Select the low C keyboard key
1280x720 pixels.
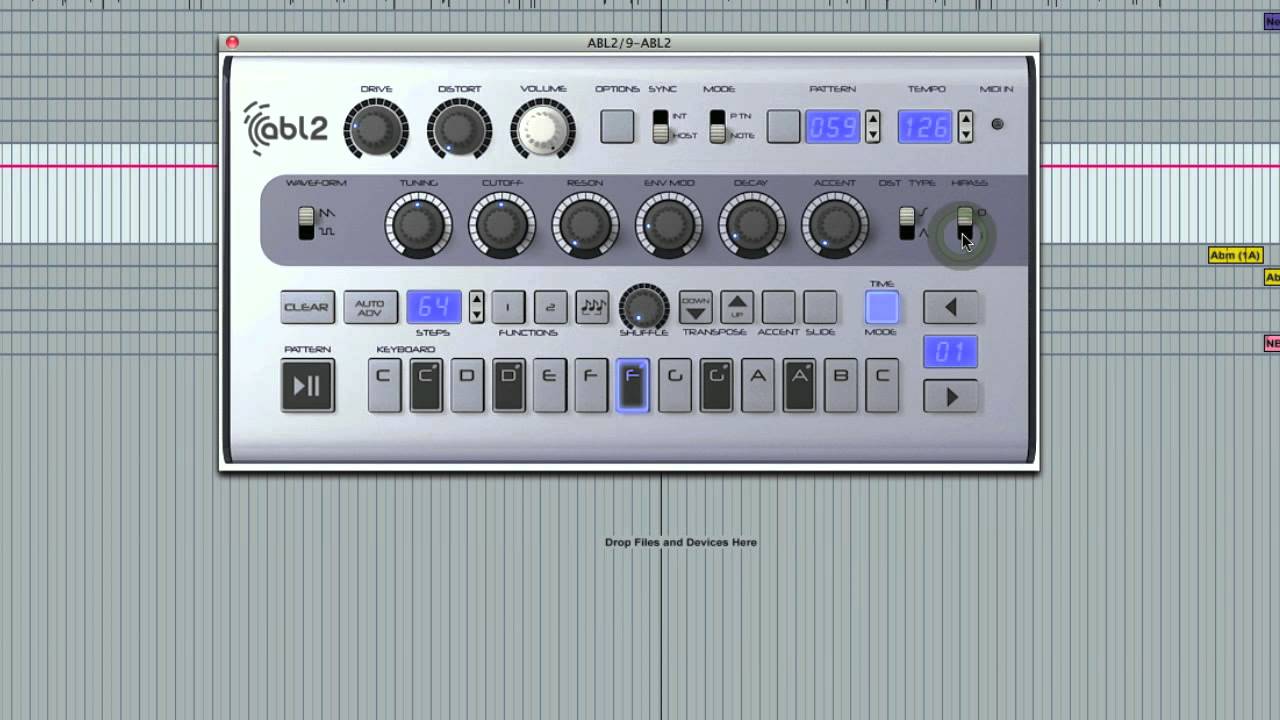(384, 386)
